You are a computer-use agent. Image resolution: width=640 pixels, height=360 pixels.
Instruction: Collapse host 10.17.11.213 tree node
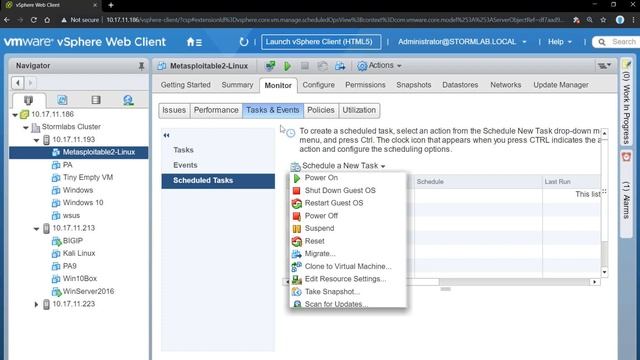click(36, 229)
